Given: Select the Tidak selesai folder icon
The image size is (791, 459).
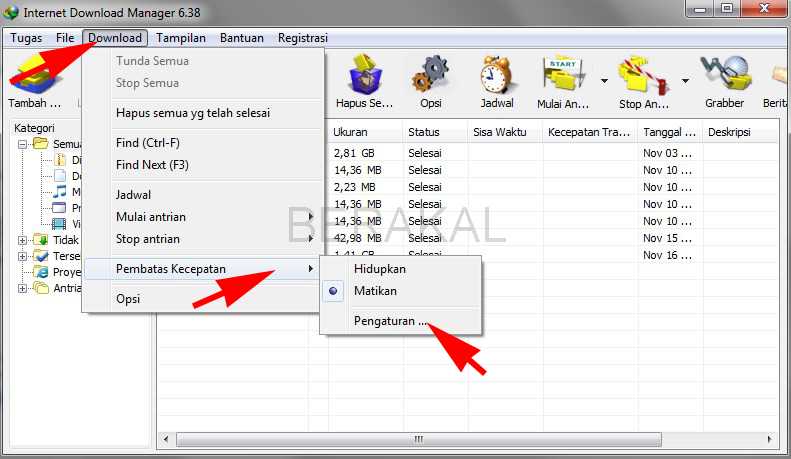Looking at the screenshot, I should click(x=41, y=240).
